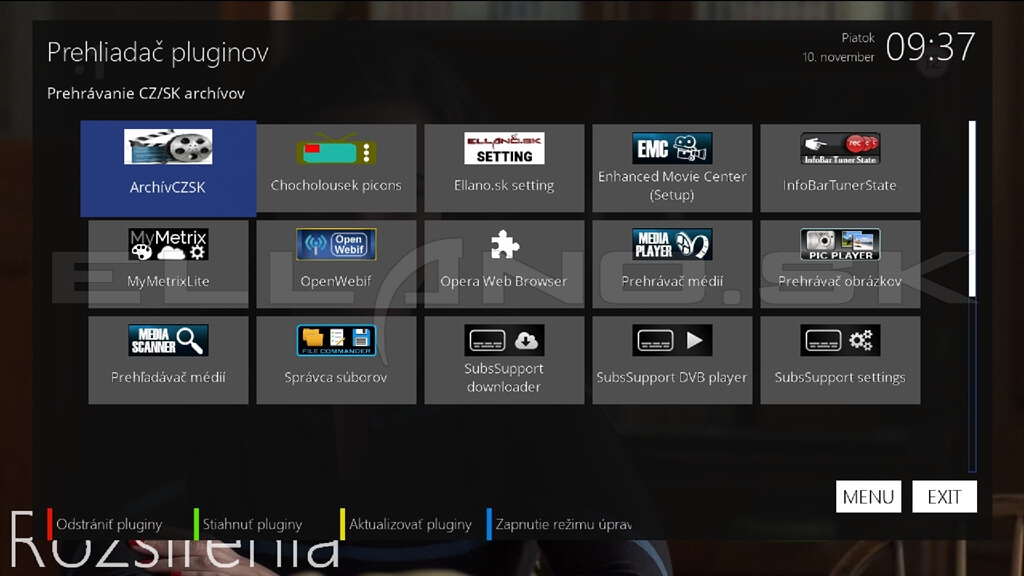Viewport: 1024px width, 576px height.
Task: Click the MENU button
Action: (868, 497)
